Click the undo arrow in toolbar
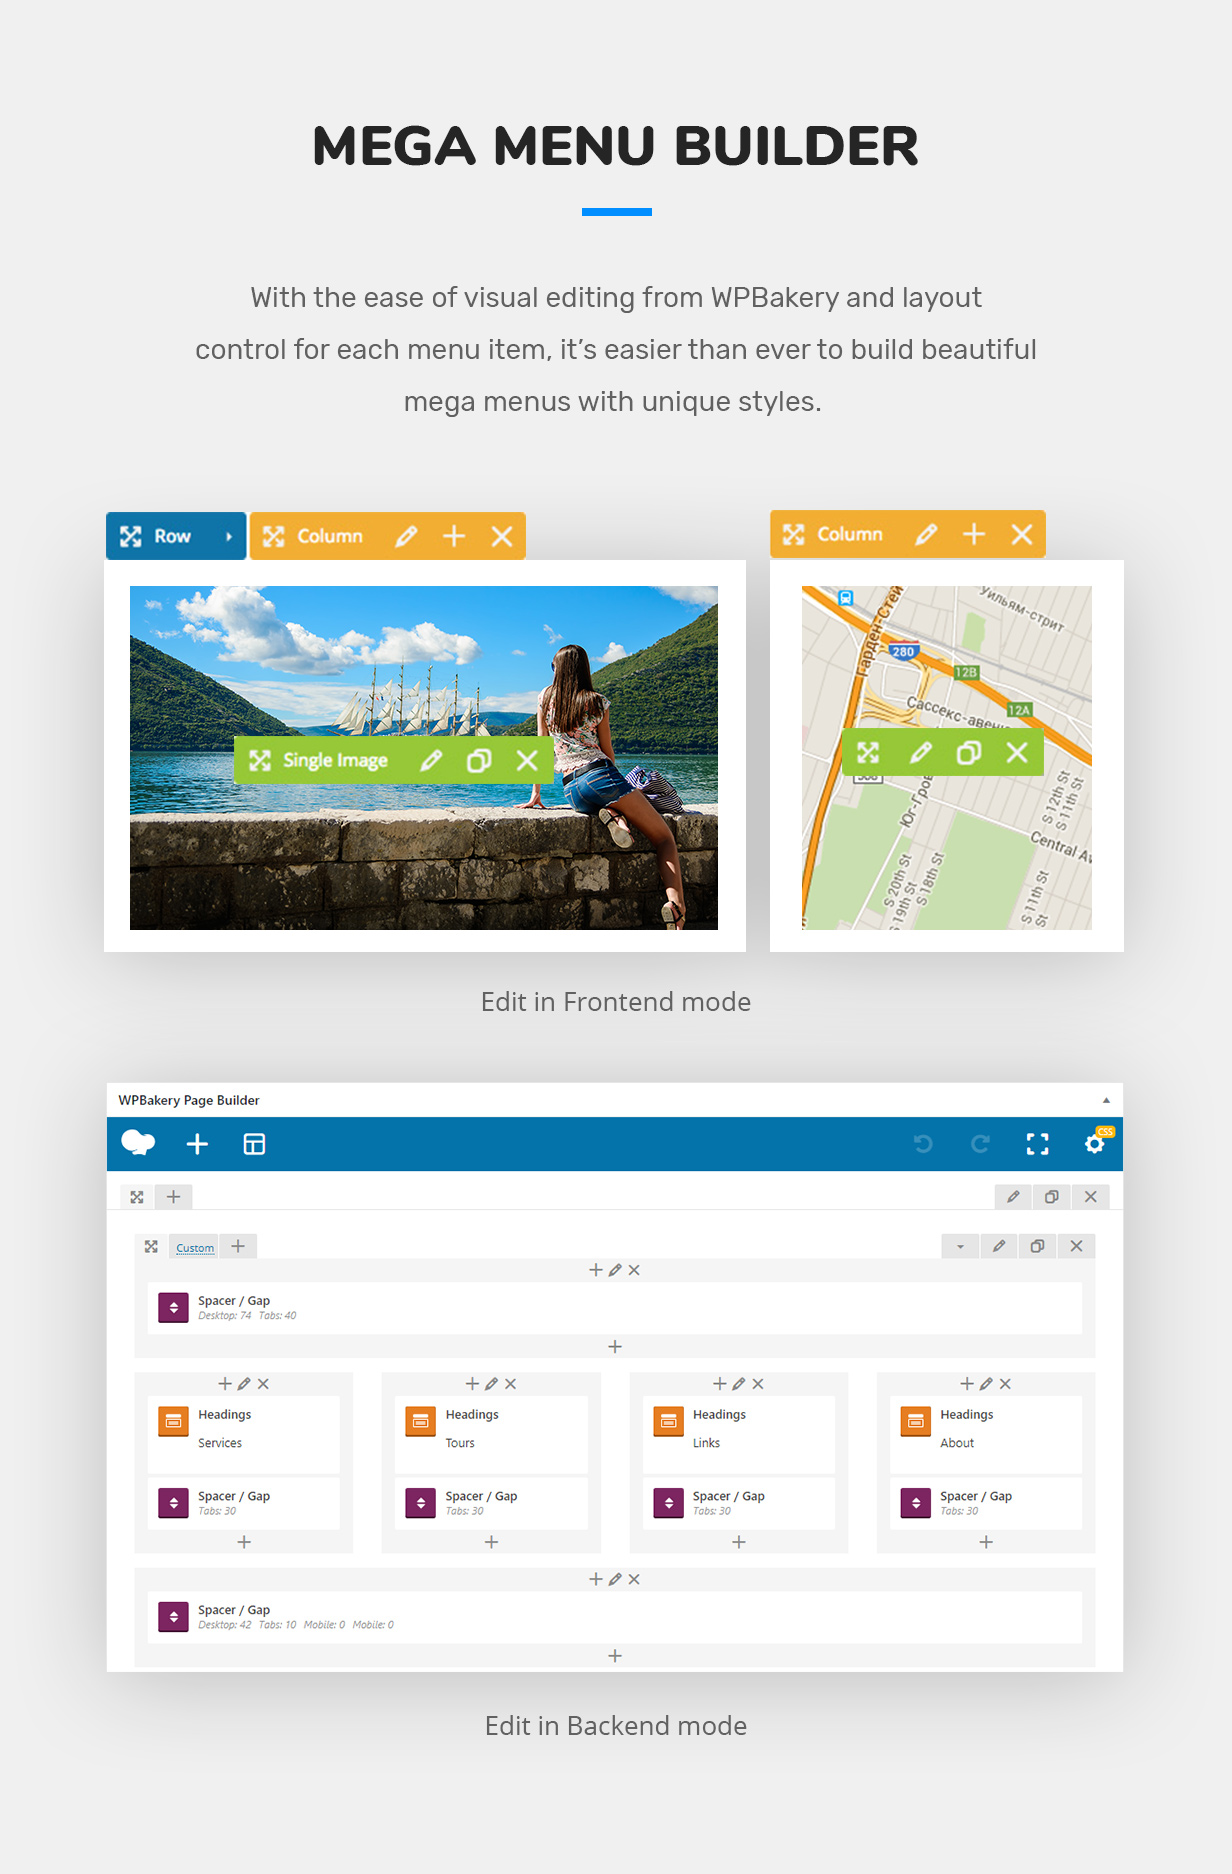Image resolution: width=1232 pixels, height=1874 pixels. coord(923,1144)
